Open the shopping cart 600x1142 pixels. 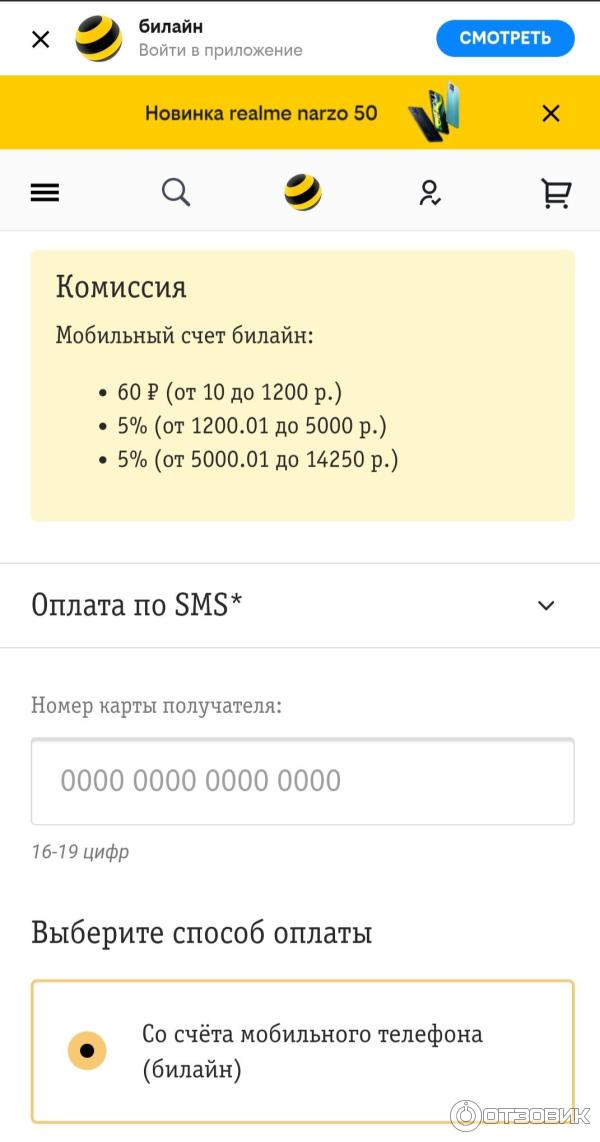click(x=556, y=193)
